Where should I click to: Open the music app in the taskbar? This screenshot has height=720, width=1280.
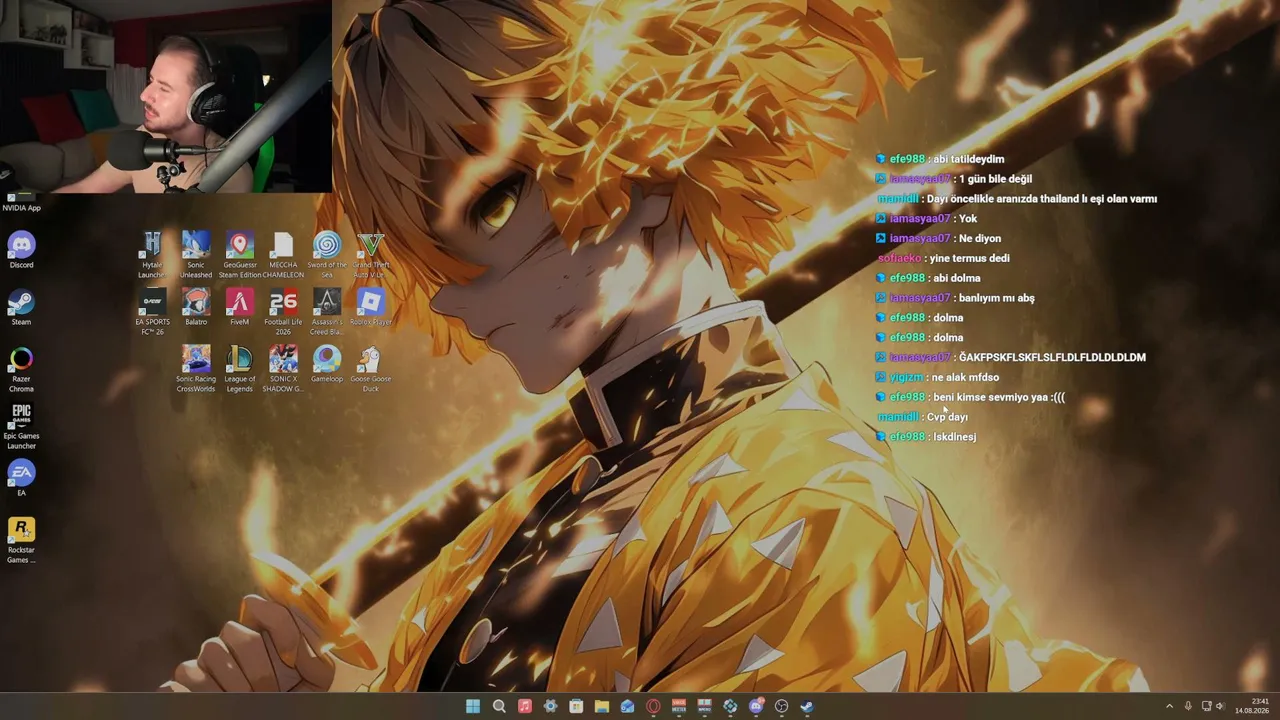point(525,706)
